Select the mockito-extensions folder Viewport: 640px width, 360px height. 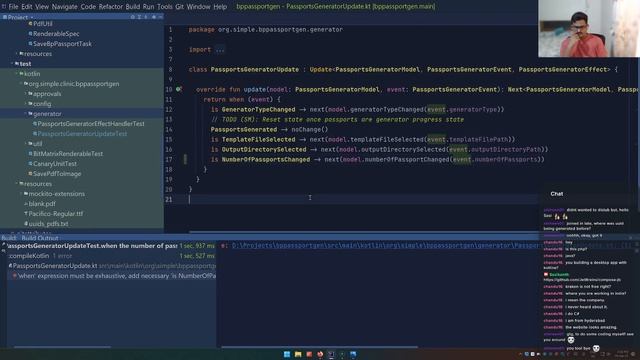tap(54, 194)
